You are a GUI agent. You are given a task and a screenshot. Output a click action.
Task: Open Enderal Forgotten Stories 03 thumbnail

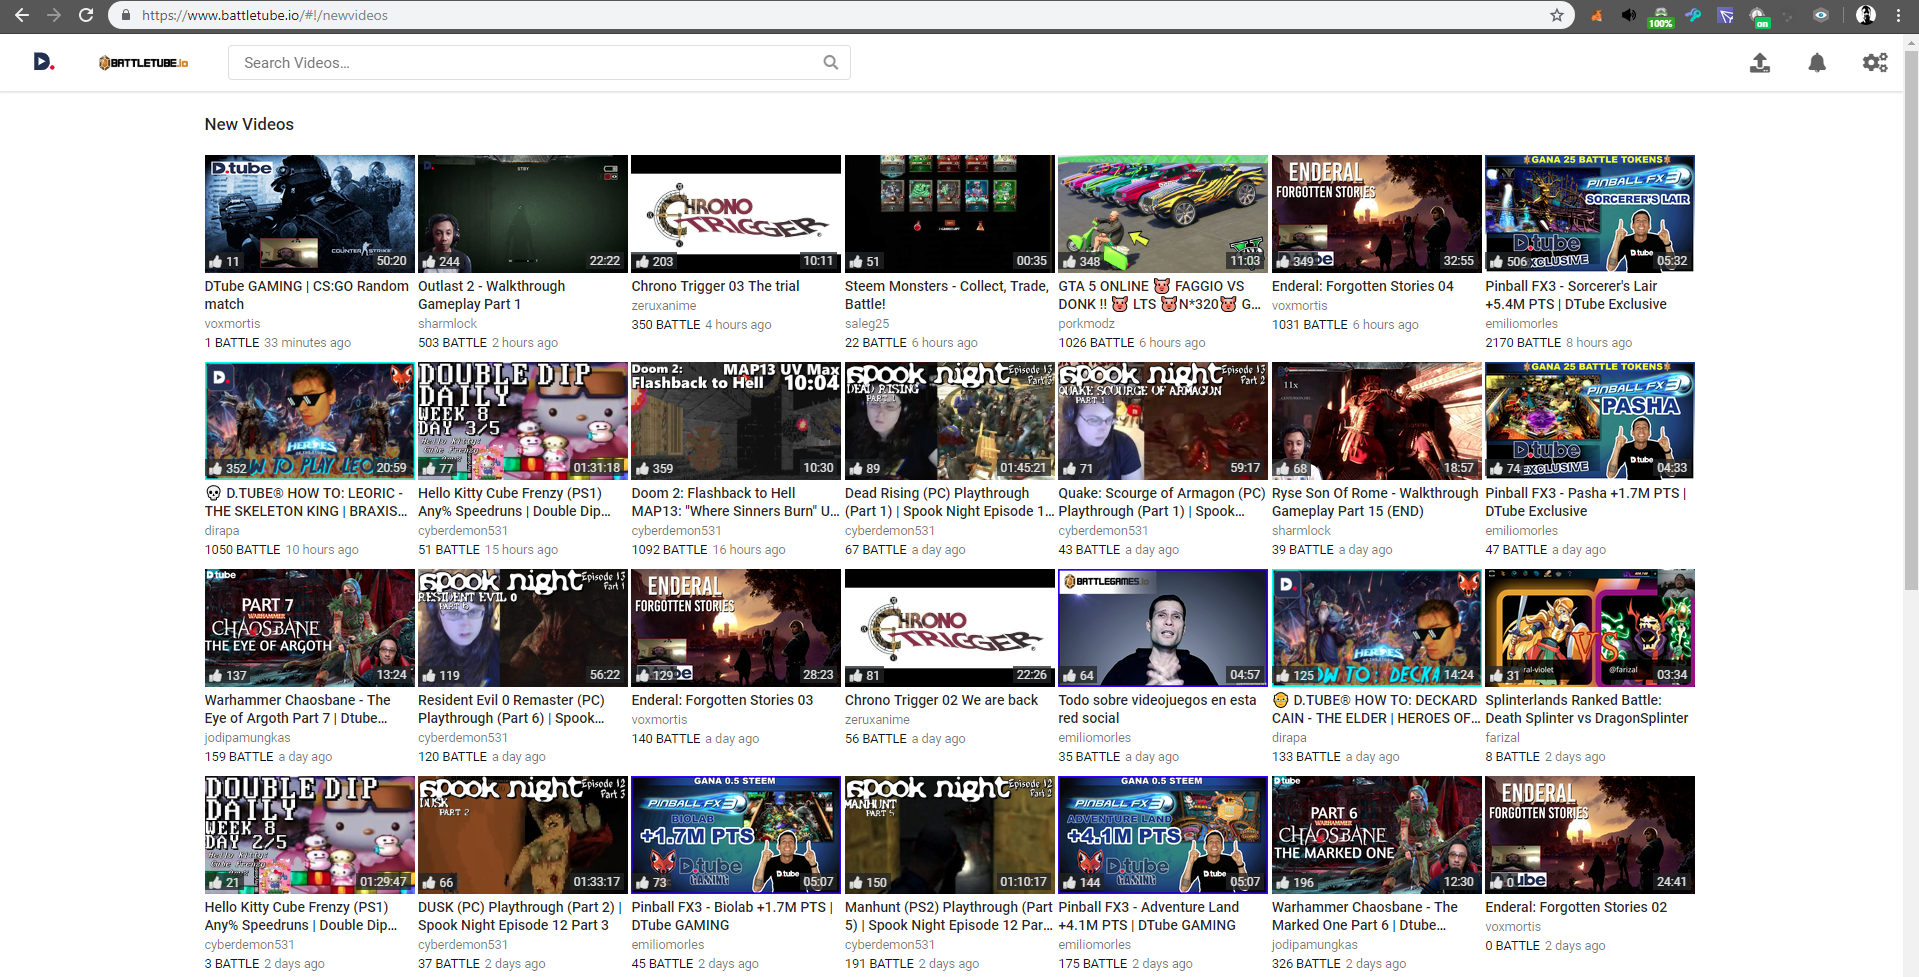click(736, 628)
